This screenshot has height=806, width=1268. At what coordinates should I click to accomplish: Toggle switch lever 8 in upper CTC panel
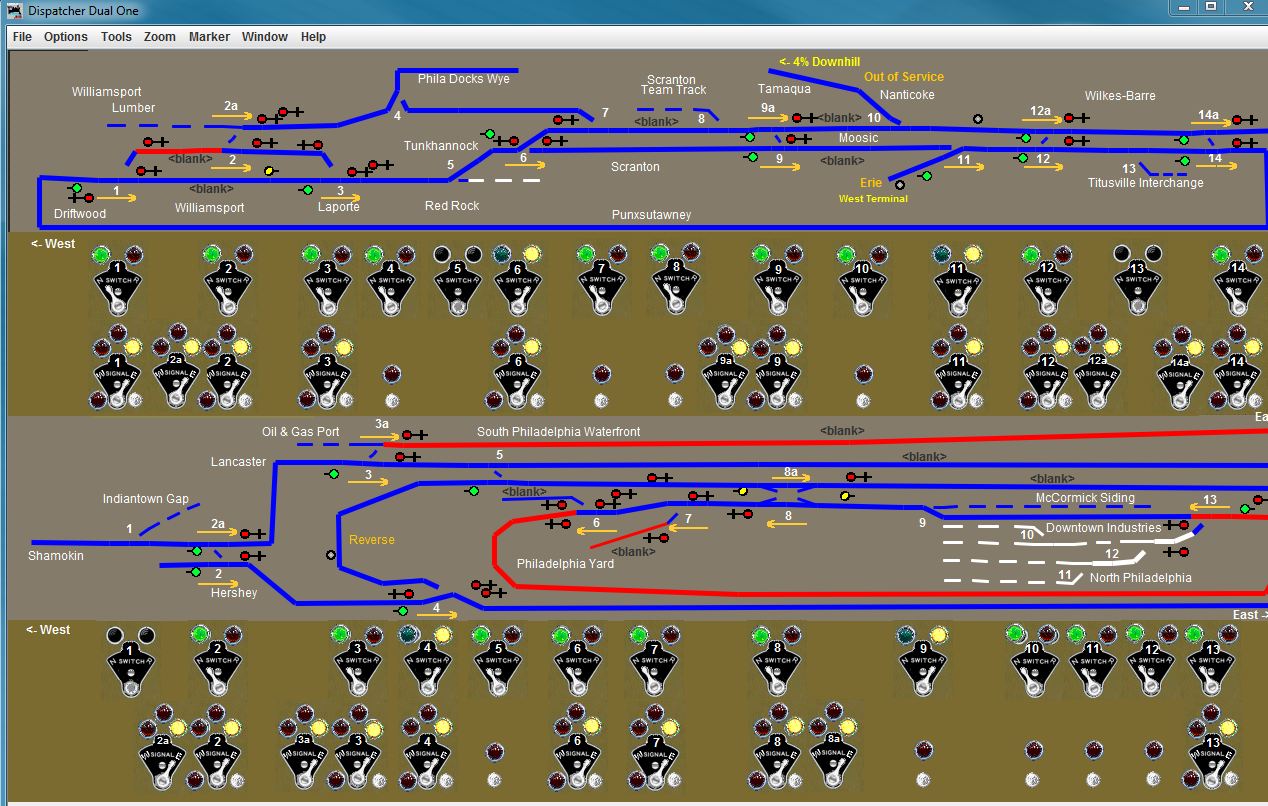pyautogui.click(x=677, y=287)
